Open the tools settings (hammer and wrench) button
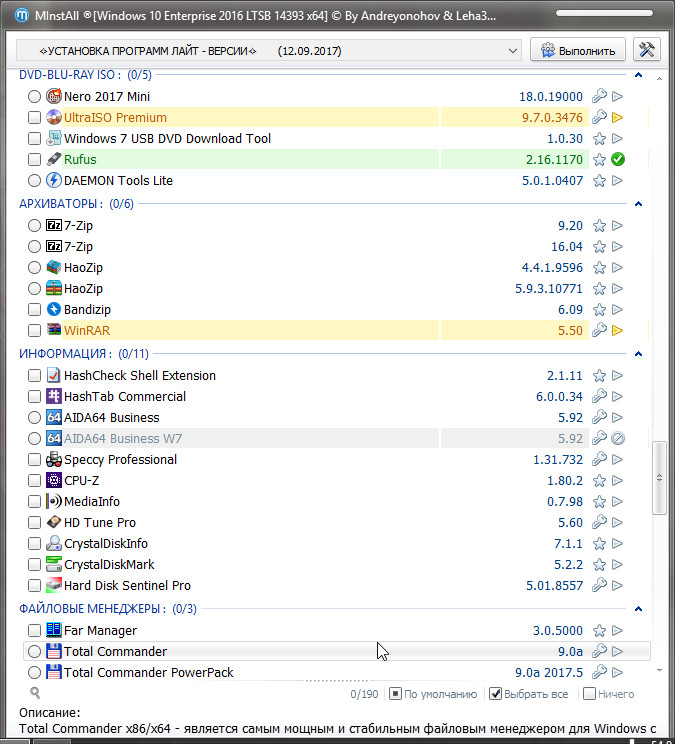 (x=647, y=50)
